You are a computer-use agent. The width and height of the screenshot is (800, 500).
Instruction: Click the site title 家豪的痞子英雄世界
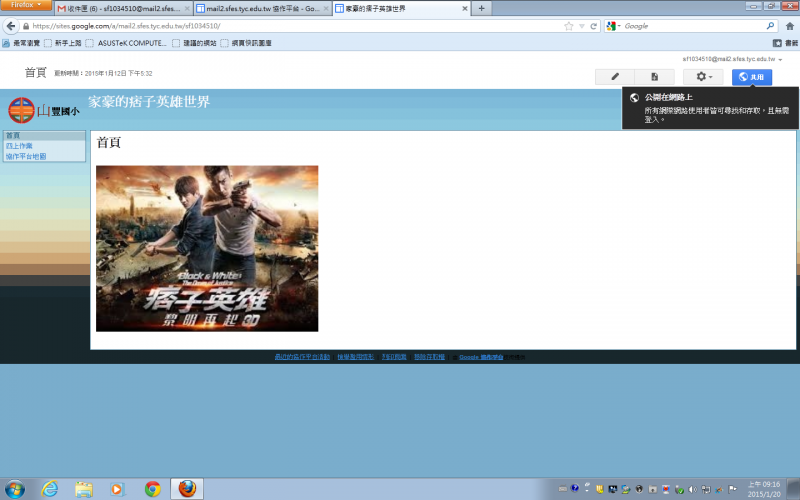[x=149, y=102]
